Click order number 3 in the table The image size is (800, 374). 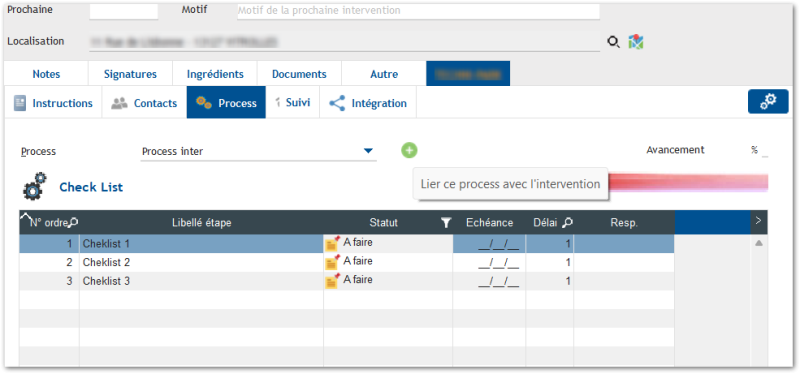[x=69, y=281]
